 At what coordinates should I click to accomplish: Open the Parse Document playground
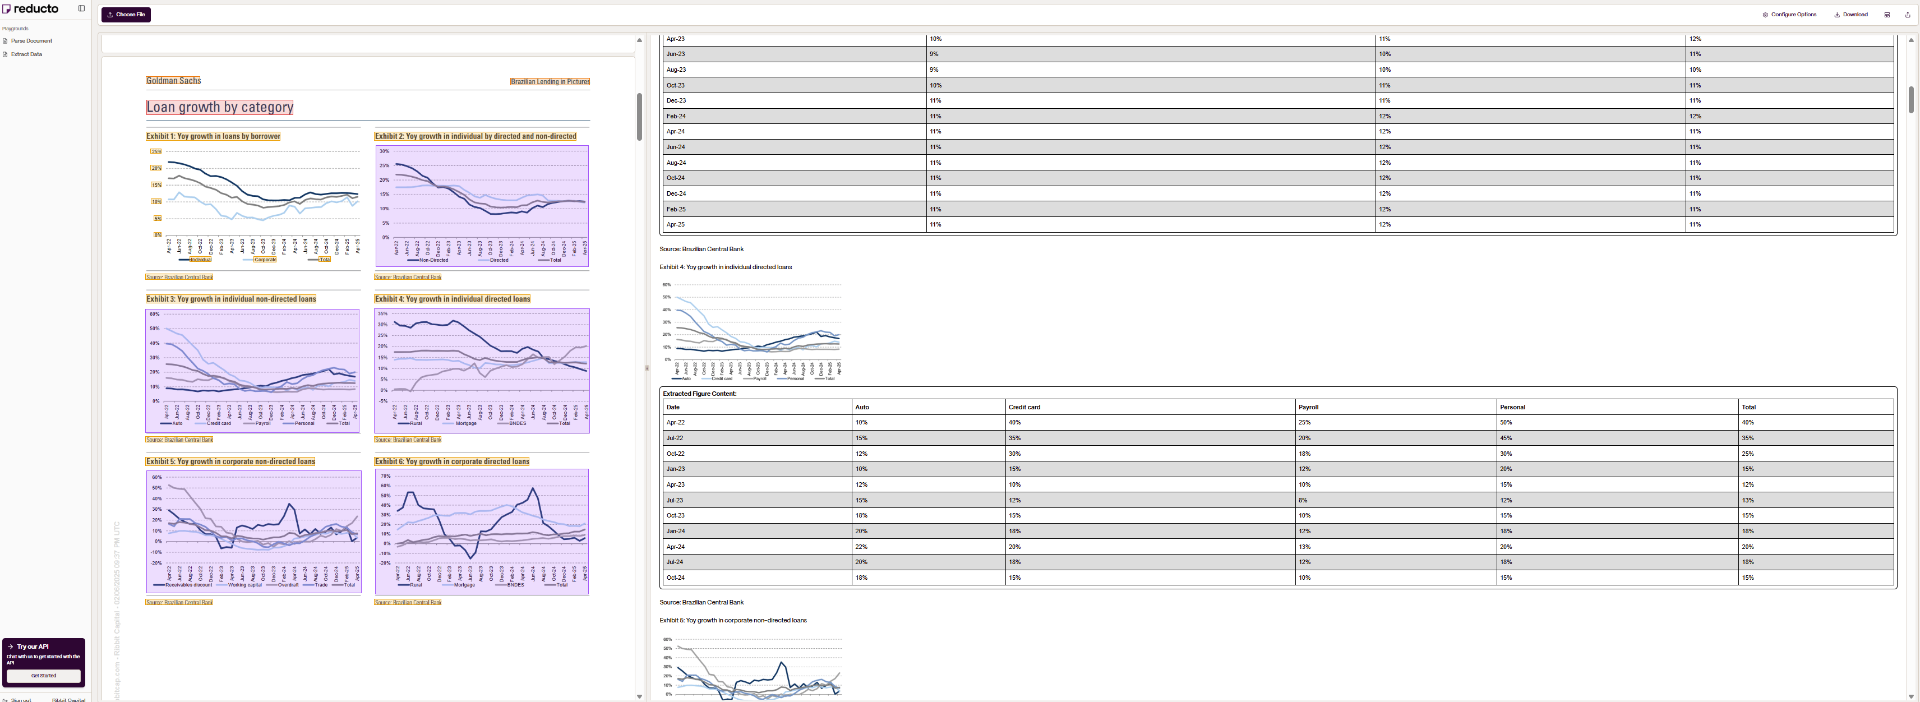31,41
